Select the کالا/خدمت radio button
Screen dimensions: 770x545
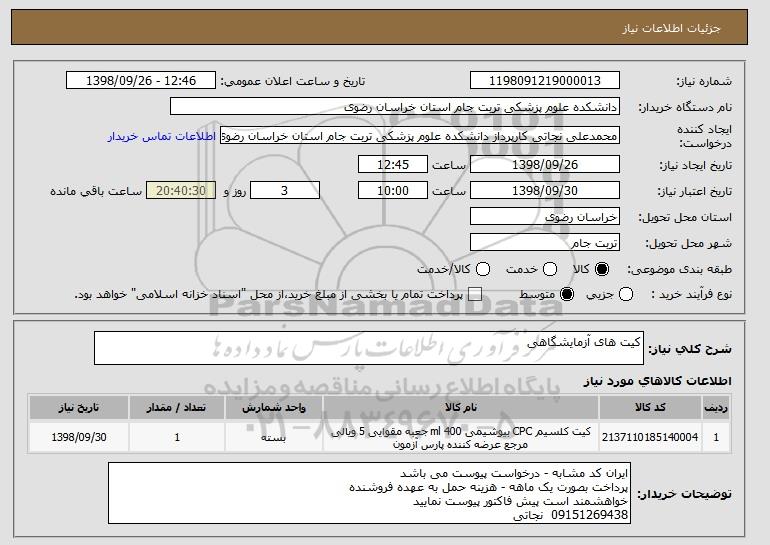point(483,269)
